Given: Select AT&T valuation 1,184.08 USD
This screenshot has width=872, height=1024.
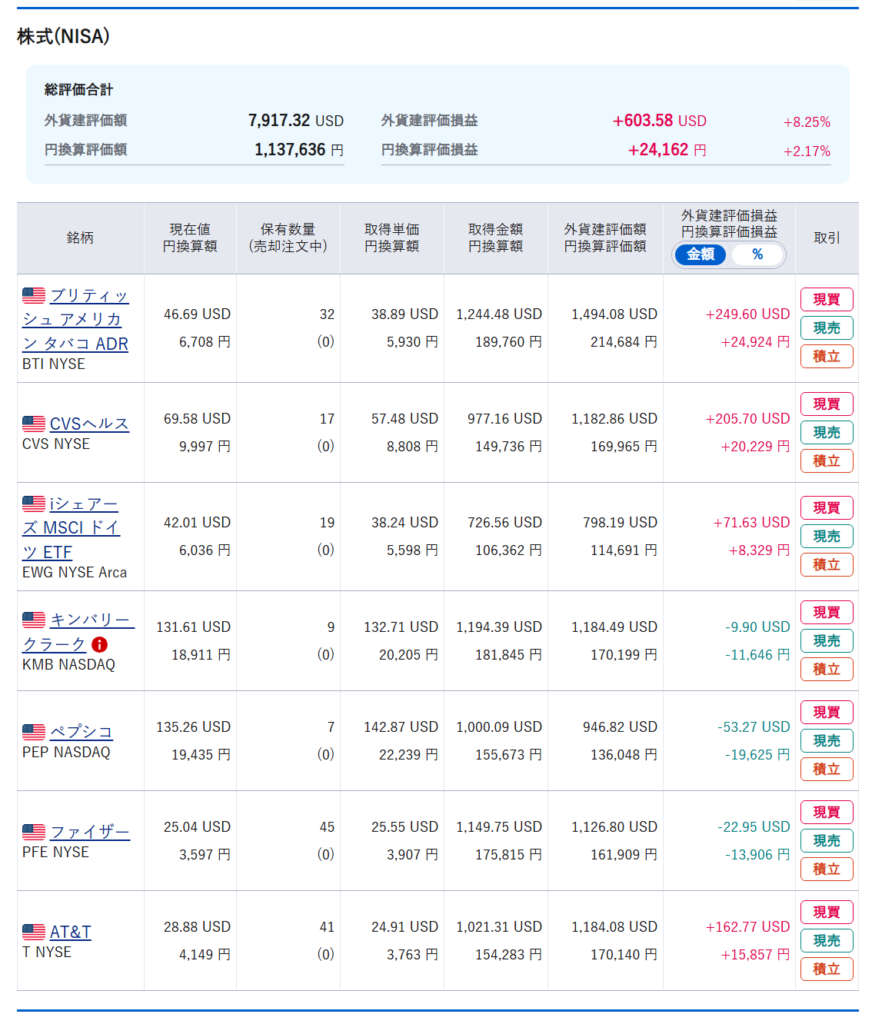Looking at the screenshot, I should click(615, 927).
